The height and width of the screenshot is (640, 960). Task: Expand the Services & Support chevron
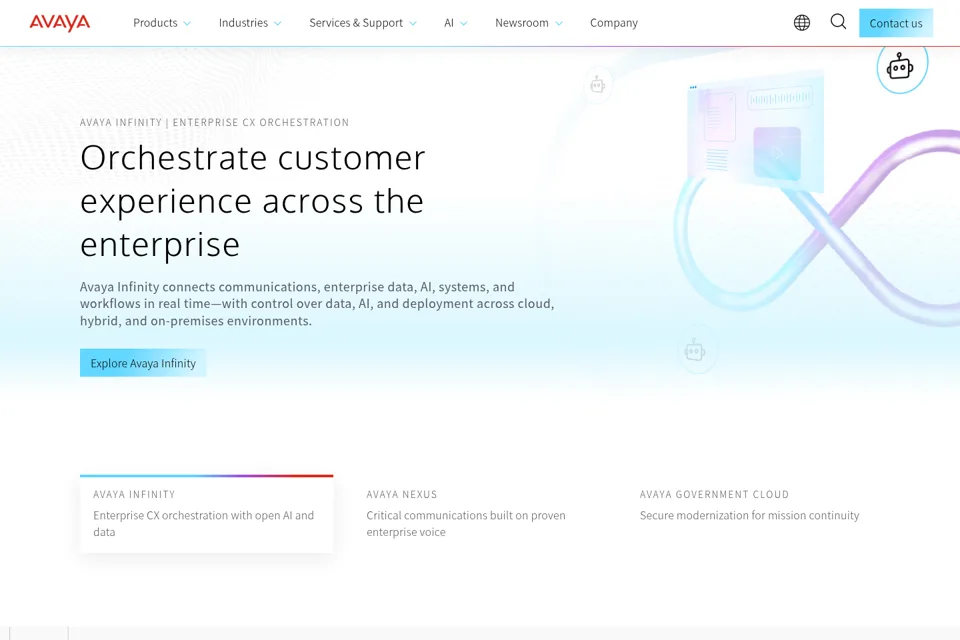tap(413, 23)
